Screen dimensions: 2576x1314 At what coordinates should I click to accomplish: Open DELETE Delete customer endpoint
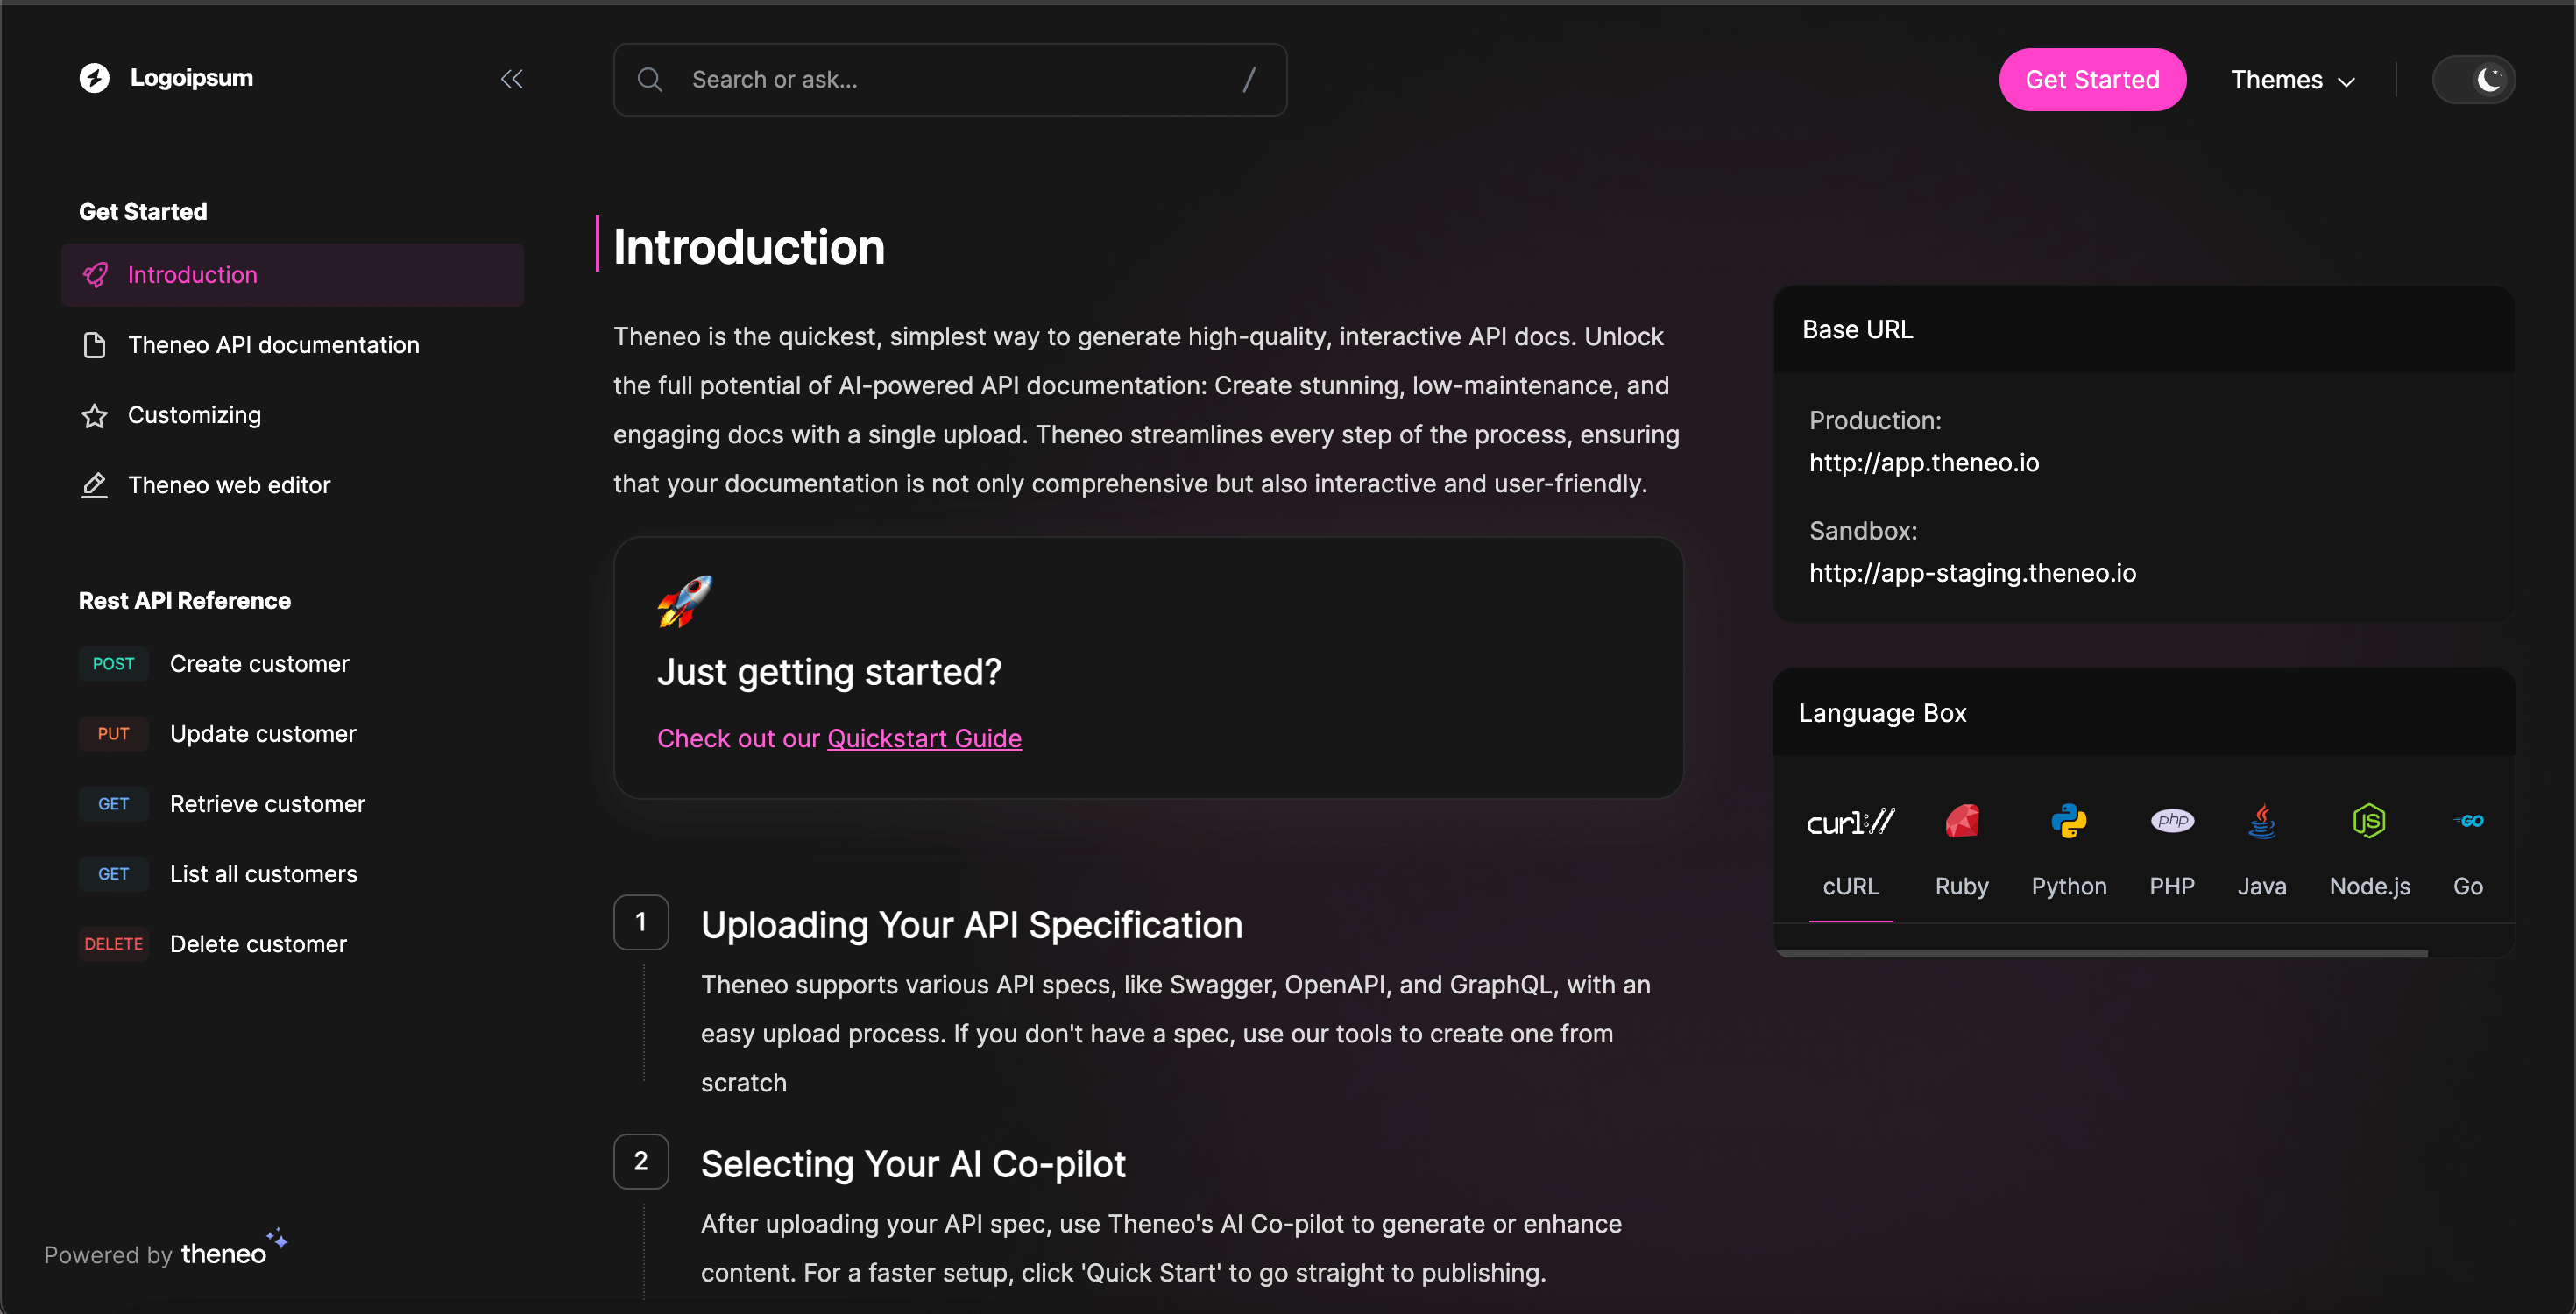pos(258,944)
